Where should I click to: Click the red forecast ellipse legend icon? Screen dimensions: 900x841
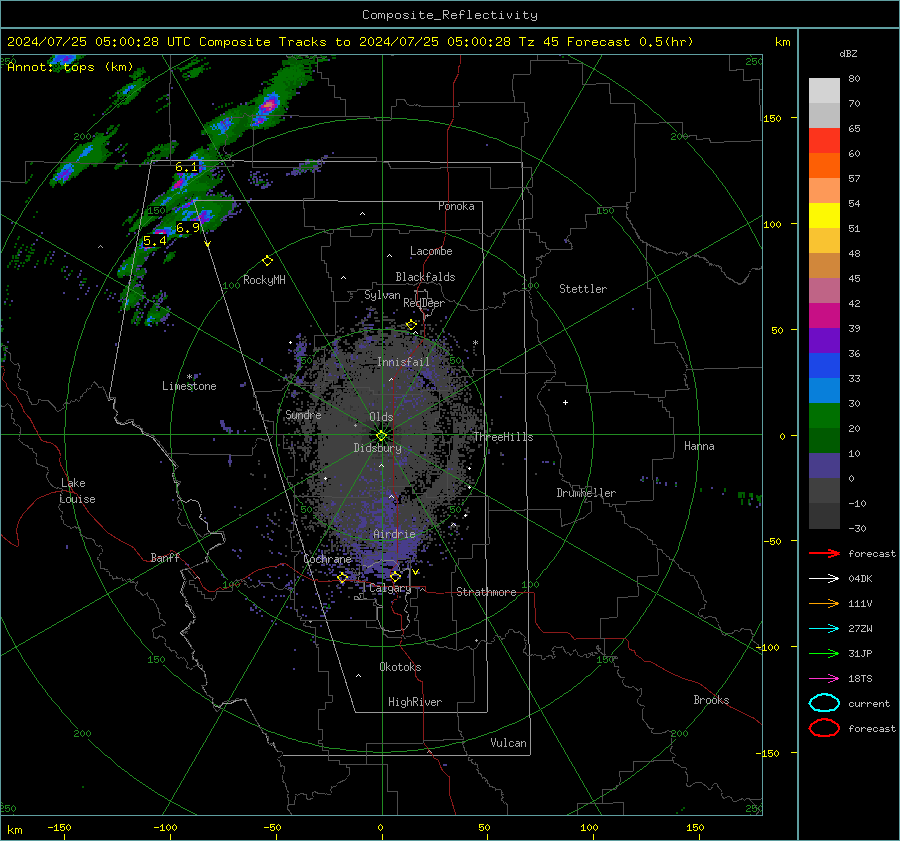(x=824, y=728)
